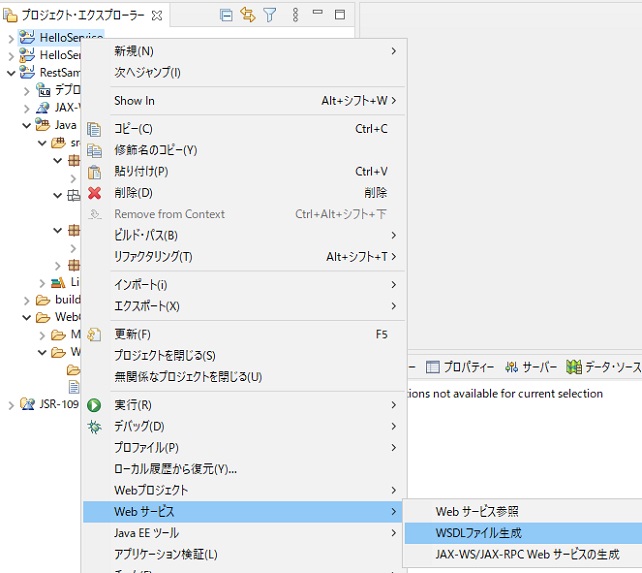Viewport: 642px width, 573px height.
Task: Expand the build folder node
Action: [27, 301]
